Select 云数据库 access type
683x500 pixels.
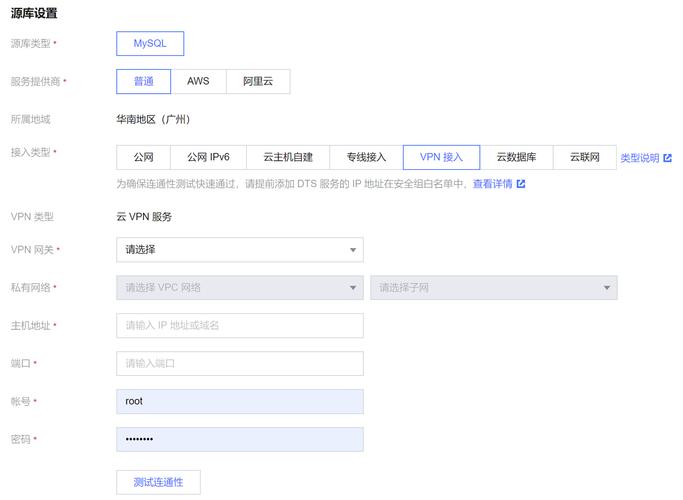(516, 157)
